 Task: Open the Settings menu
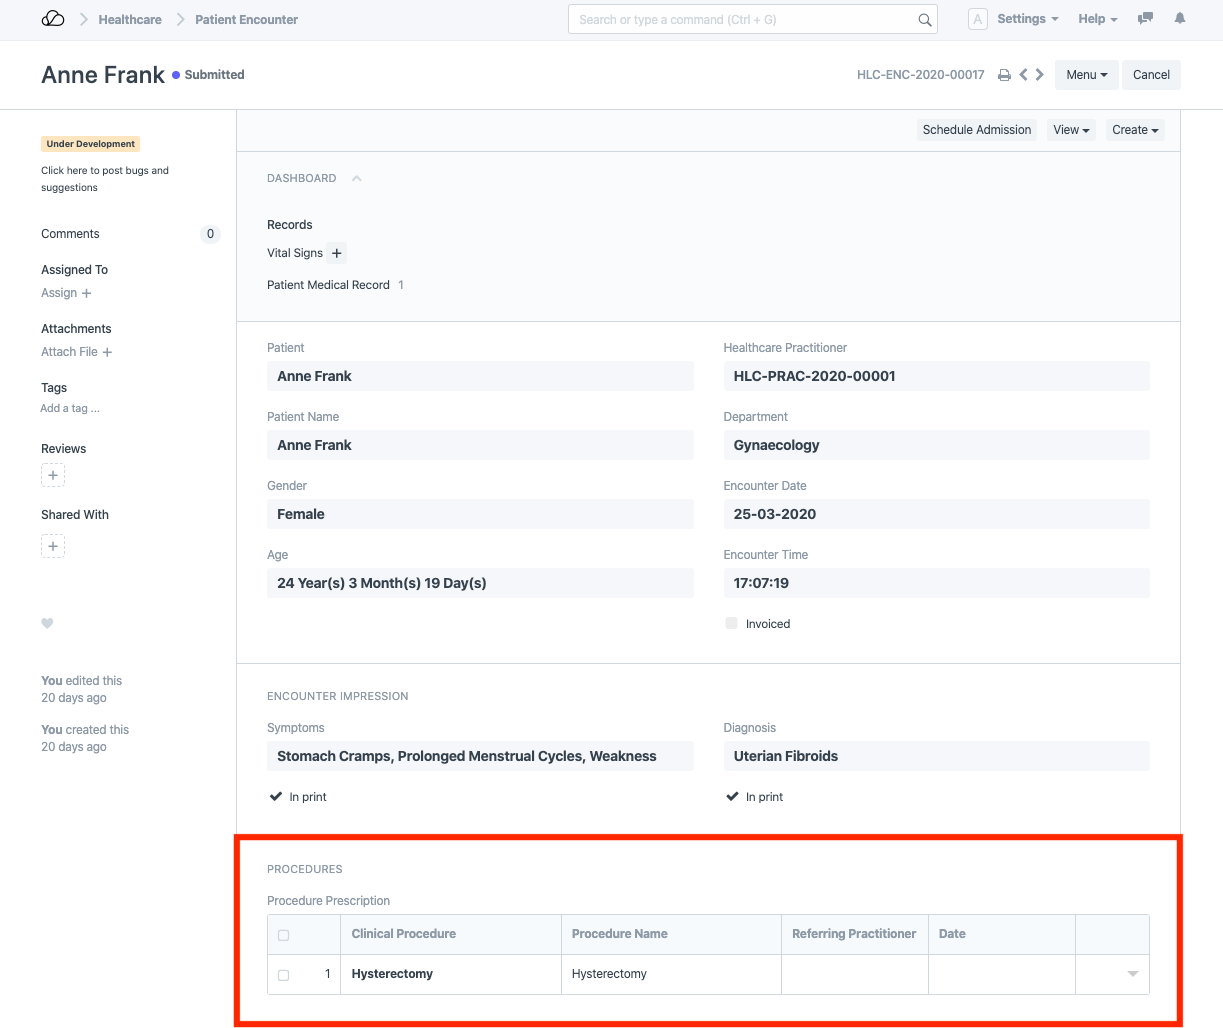(x=1027, y=19)
